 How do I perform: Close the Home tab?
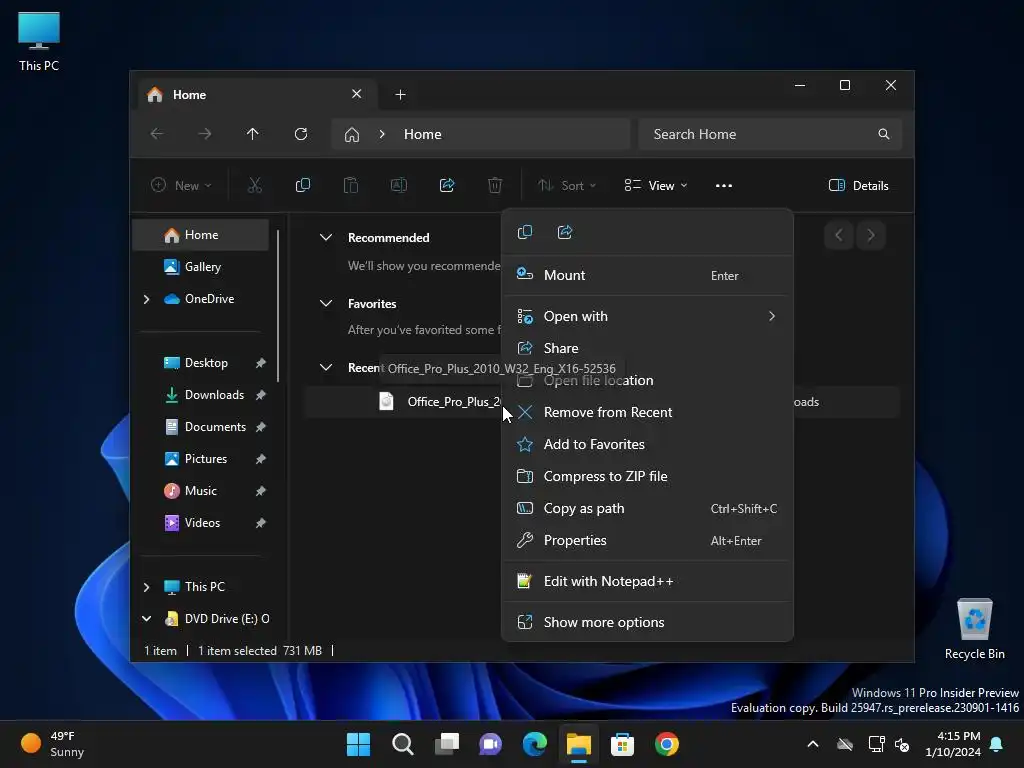click(357, 94)
